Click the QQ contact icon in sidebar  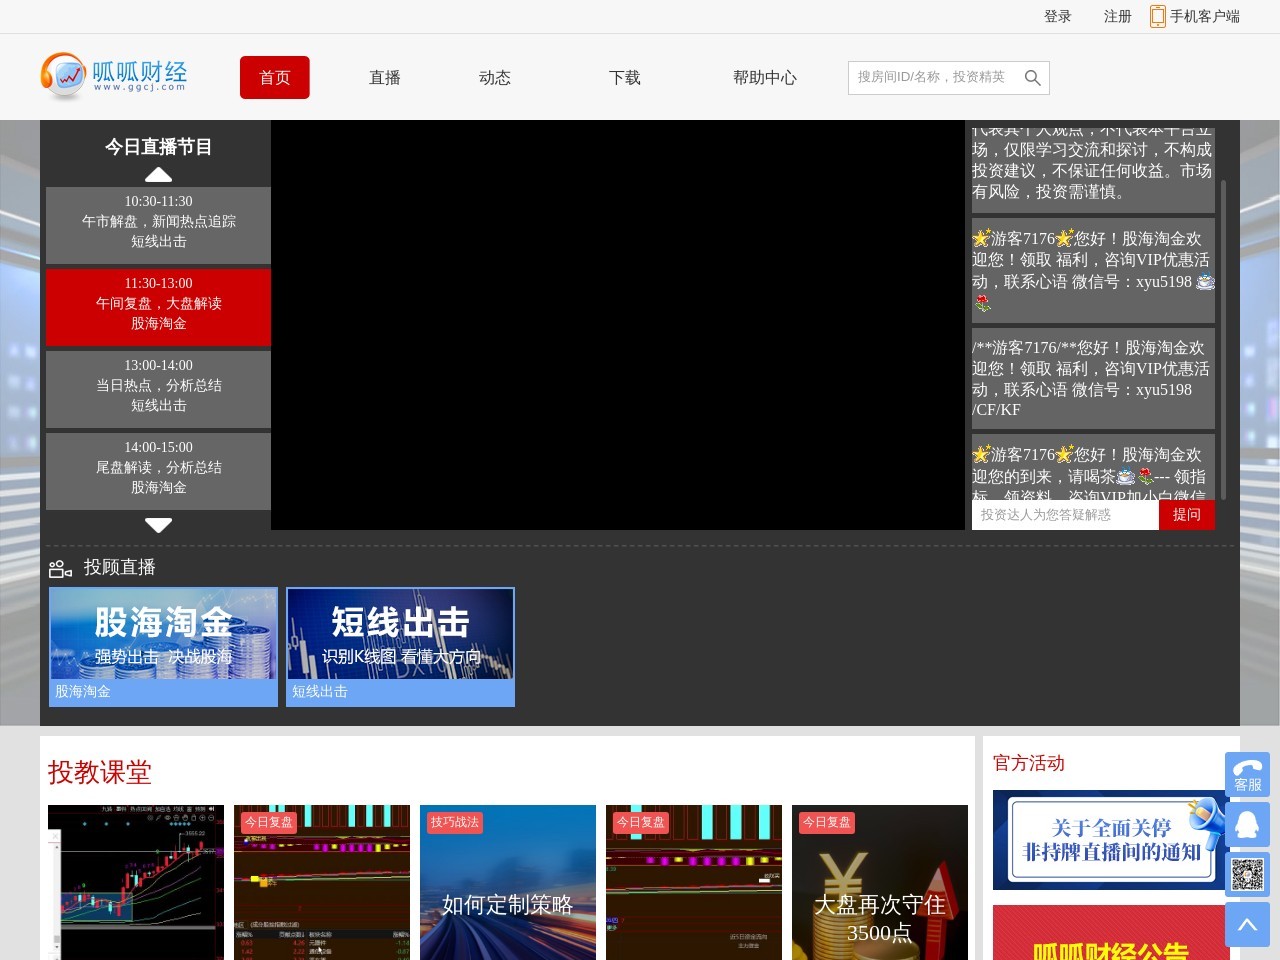[x=1247, y=825]
